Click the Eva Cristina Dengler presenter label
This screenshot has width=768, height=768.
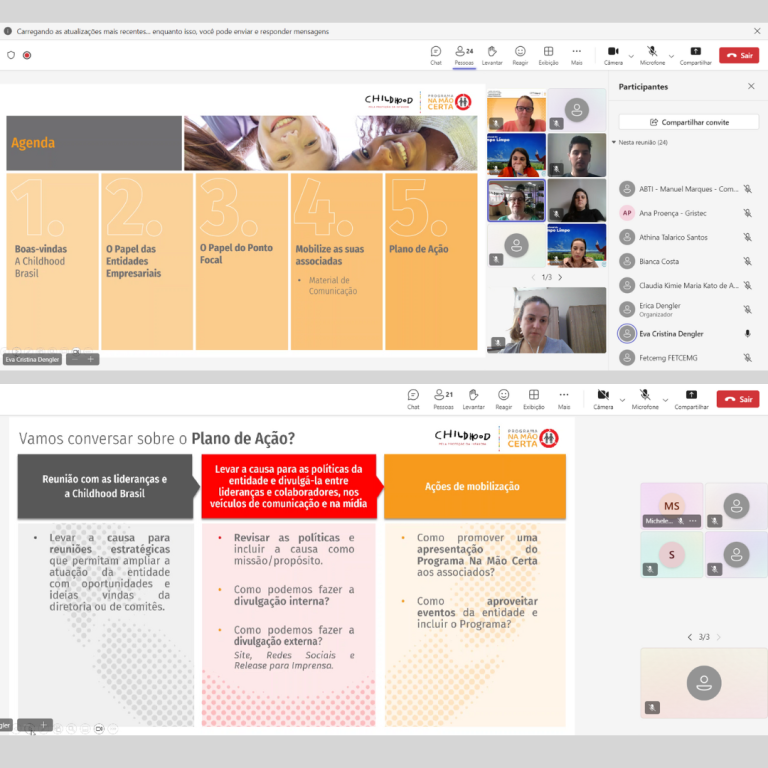point(32,360)
